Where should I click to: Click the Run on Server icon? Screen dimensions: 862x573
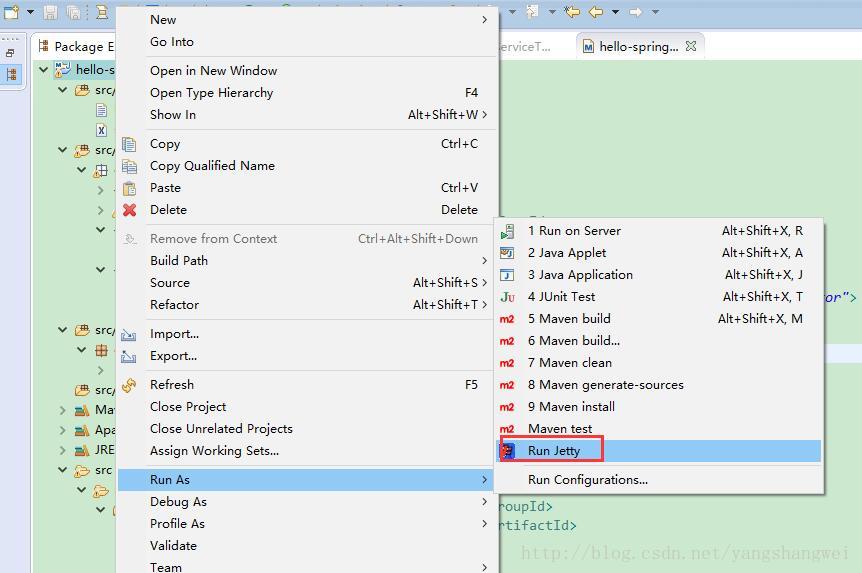[x=507, y=232]
